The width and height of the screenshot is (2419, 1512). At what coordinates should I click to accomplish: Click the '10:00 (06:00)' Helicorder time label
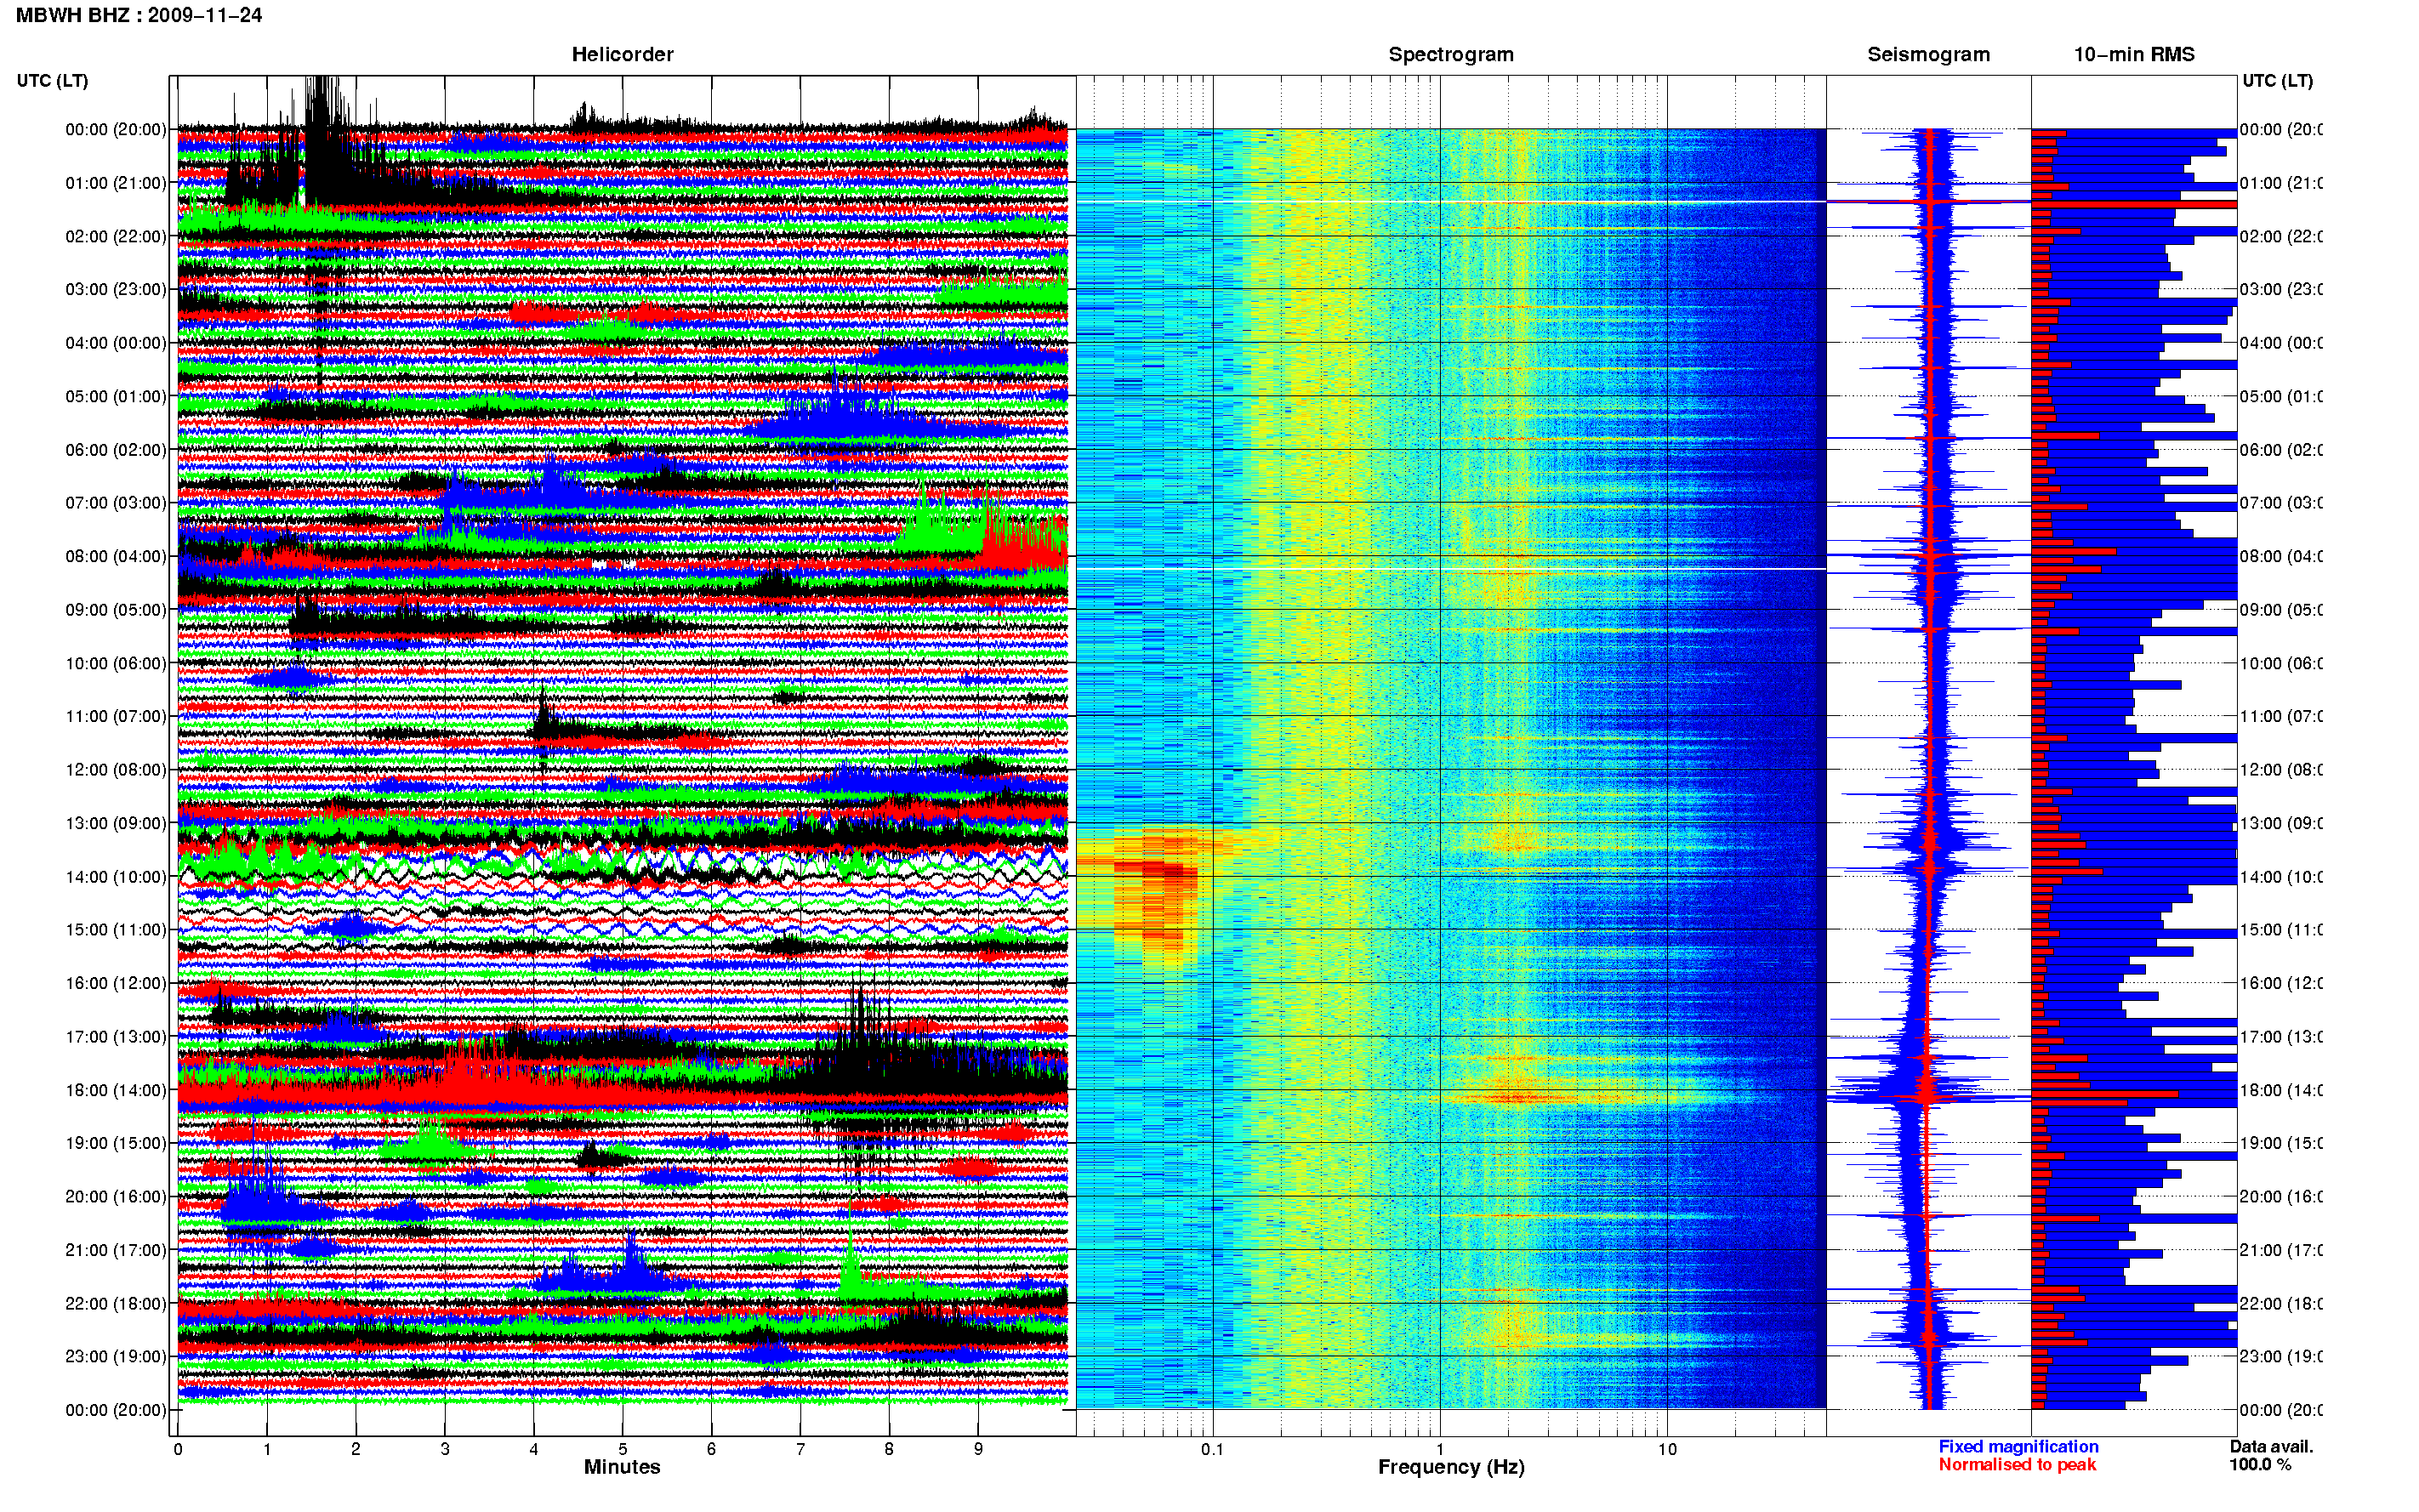point(116,663)
